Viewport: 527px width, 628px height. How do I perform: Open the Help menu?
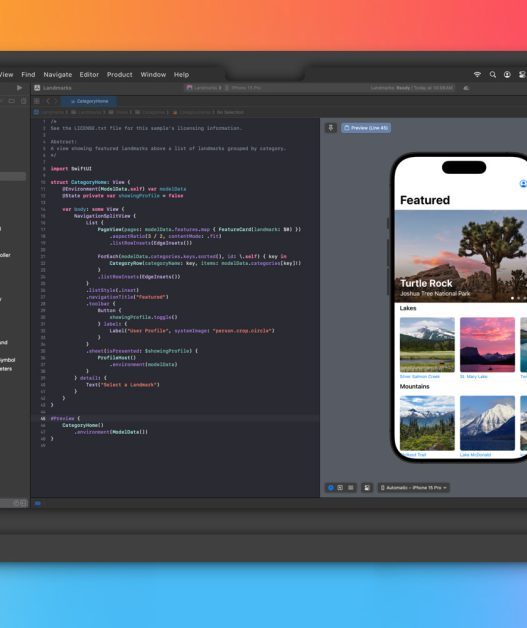[181, 74]
